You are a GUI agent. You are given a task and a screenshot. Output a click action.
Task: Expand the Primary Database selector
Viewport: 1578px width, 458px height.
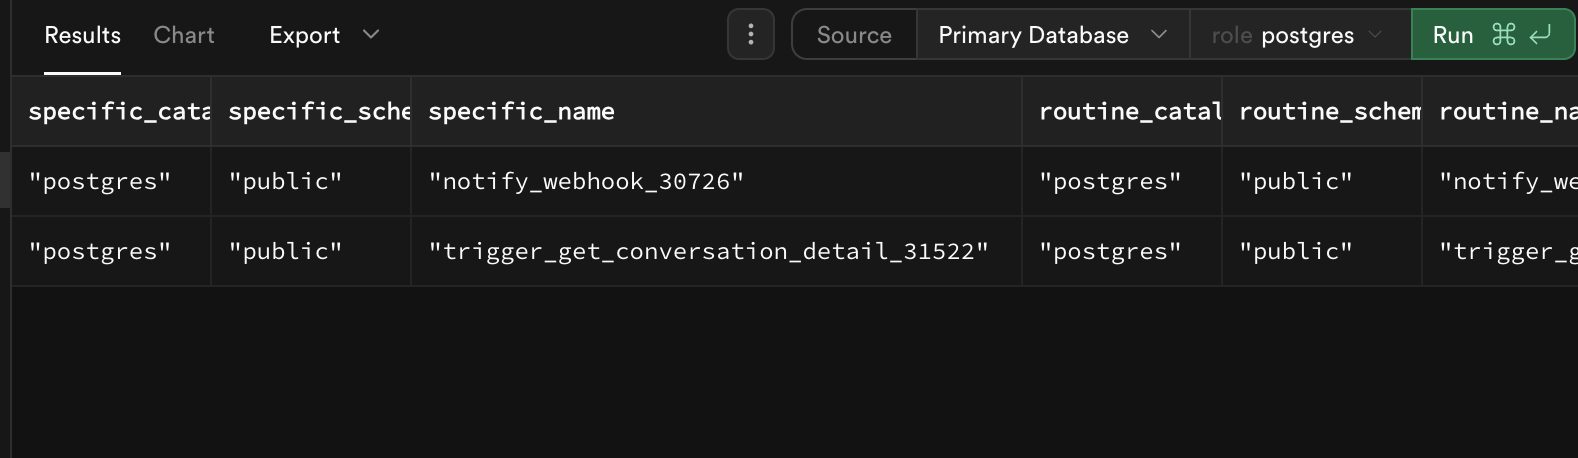coord(1053,35)
